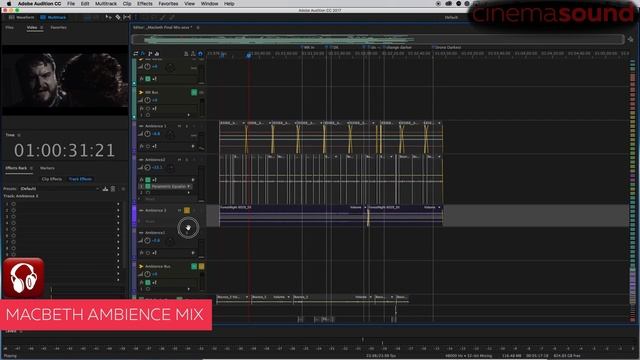
Task: Switch to the Files panel tab
Action: pyautogui.click(x=10, y=27)
